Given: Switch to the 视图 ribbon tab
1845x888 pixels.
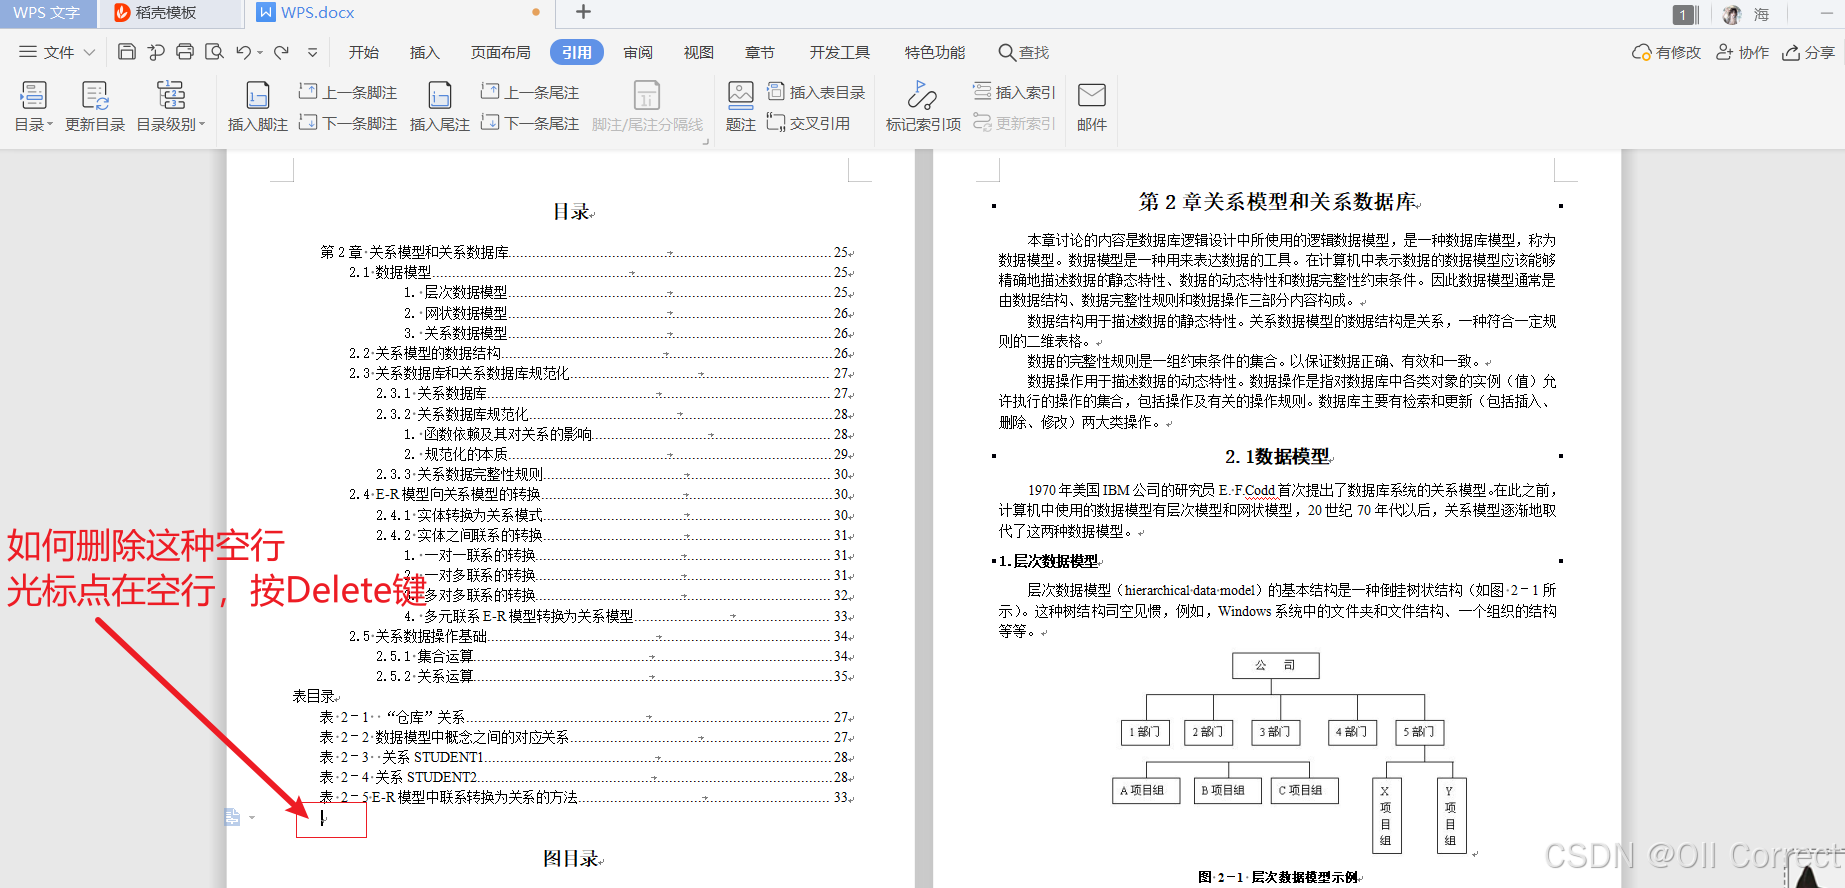Looking at the screenshot, I should (699, 52).
